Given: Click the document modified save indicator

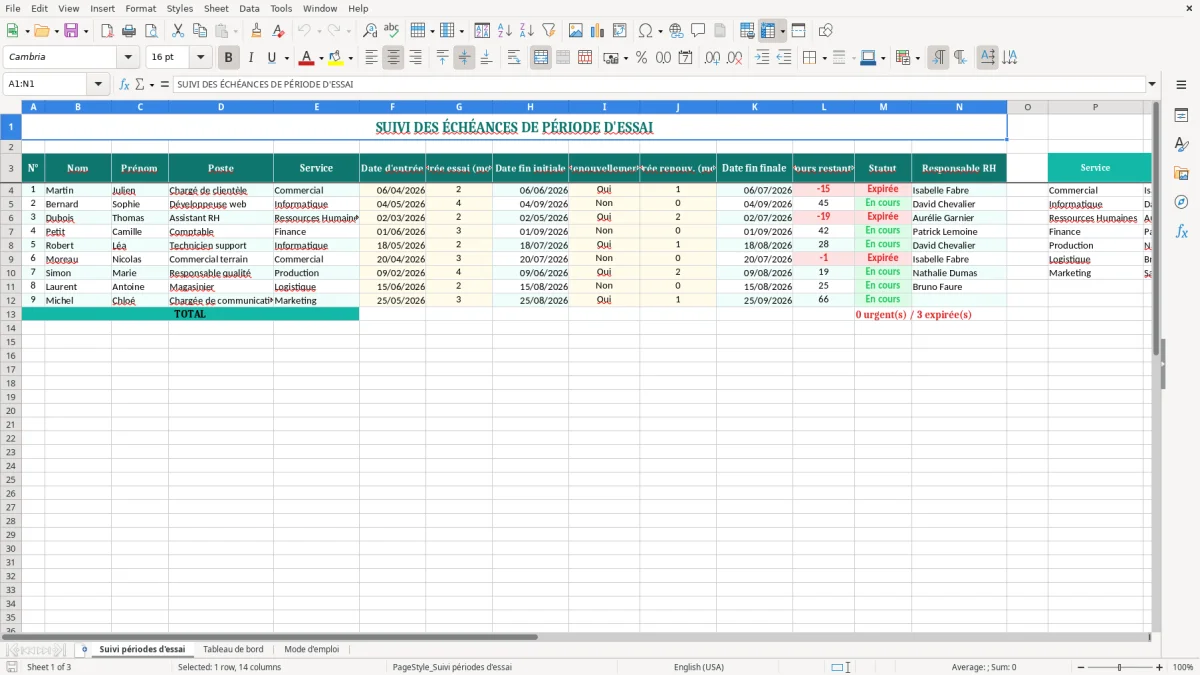Looking at the screenshot, I should point(12,667).
